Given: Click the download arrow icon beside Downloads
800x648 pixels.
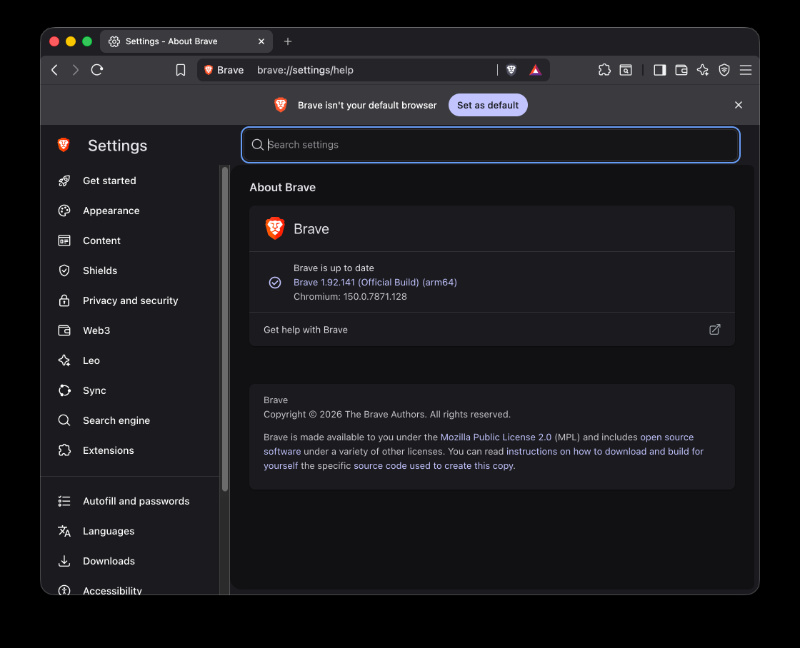Looking at the screenshot, I should (64, 561).
